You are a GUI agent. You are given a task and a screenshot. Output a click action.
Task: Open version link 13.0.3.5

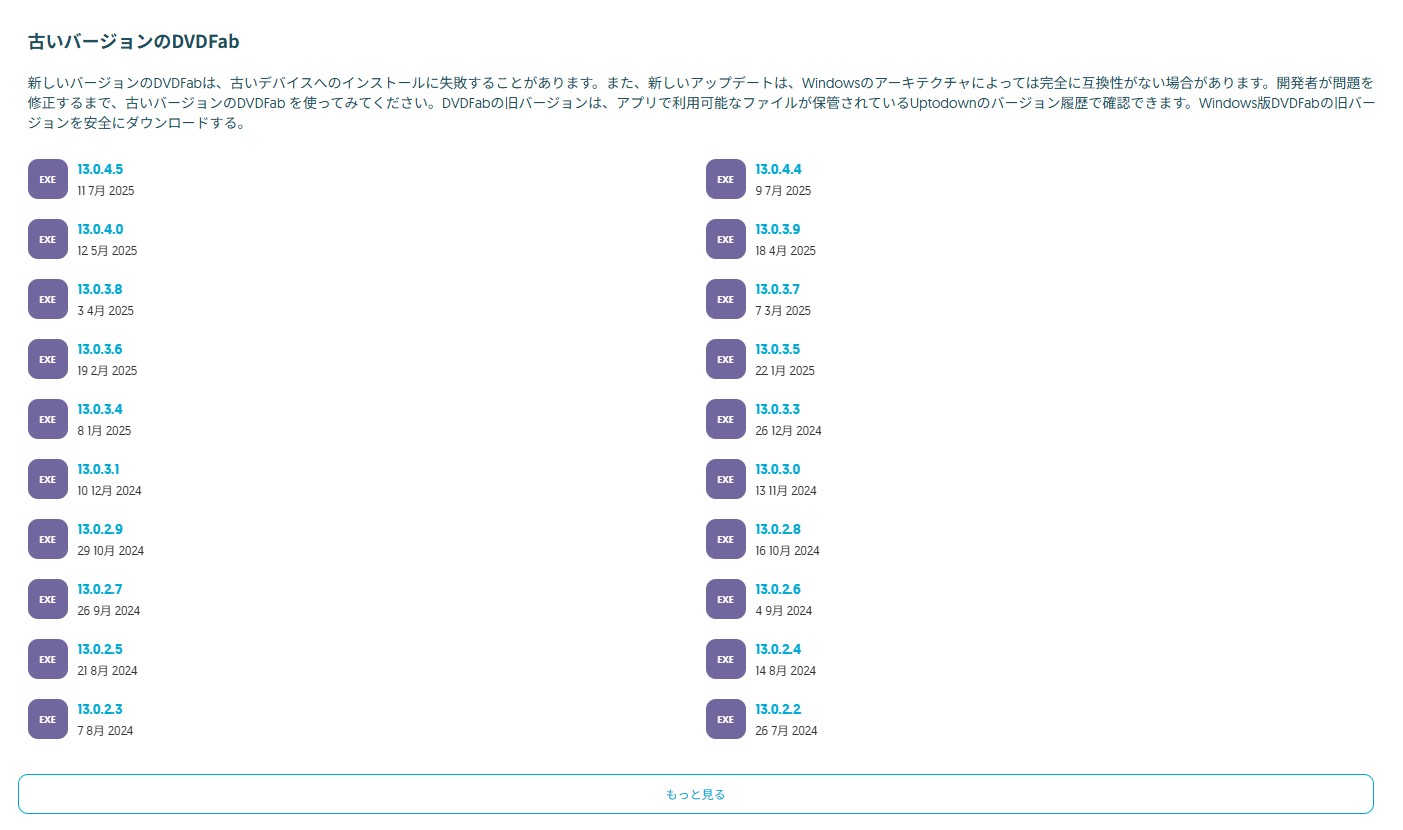tap(777, 350)
